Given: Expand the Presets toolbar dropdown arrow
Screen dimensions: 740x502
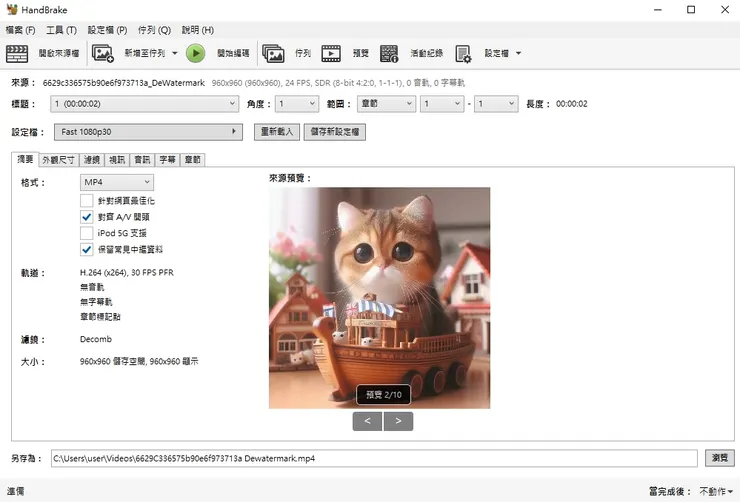Looking at the screenshot, I should 518,53.
